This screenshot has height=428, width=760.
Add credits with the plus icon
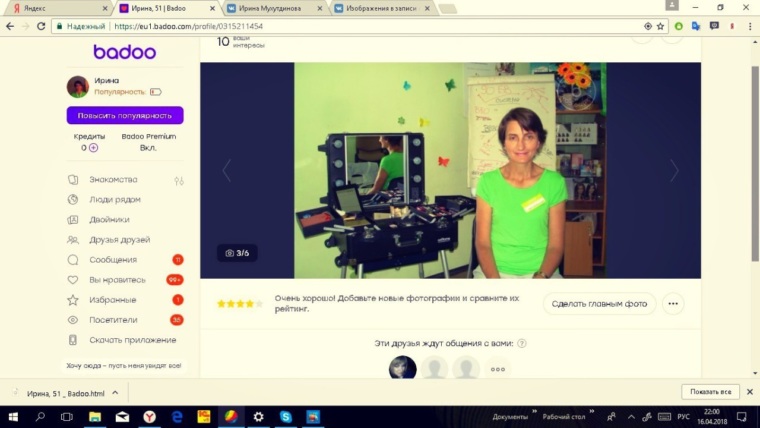(x=94, y=148)
